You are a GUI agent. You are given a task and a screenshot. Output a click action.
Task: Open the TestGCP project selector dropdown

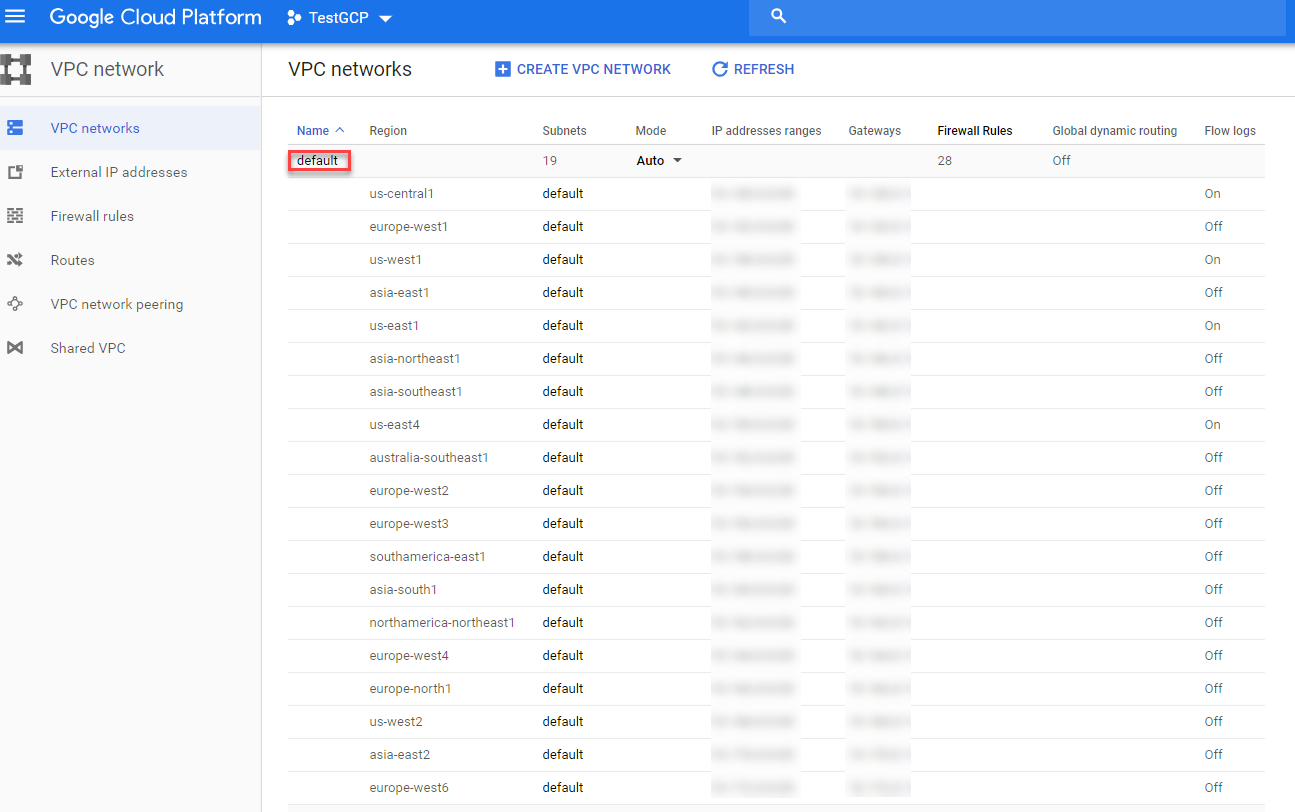click(x=386, y=19)
